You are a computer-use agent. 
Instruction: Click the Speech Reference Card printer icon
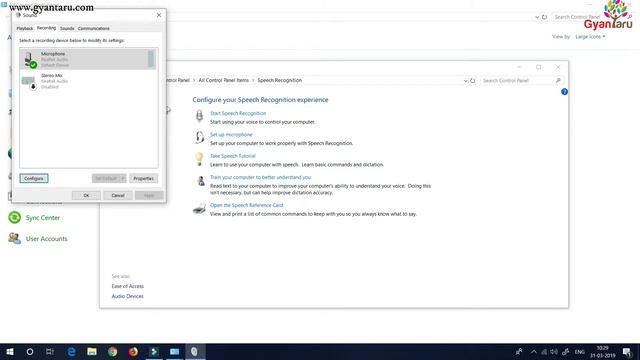[199, 209]
